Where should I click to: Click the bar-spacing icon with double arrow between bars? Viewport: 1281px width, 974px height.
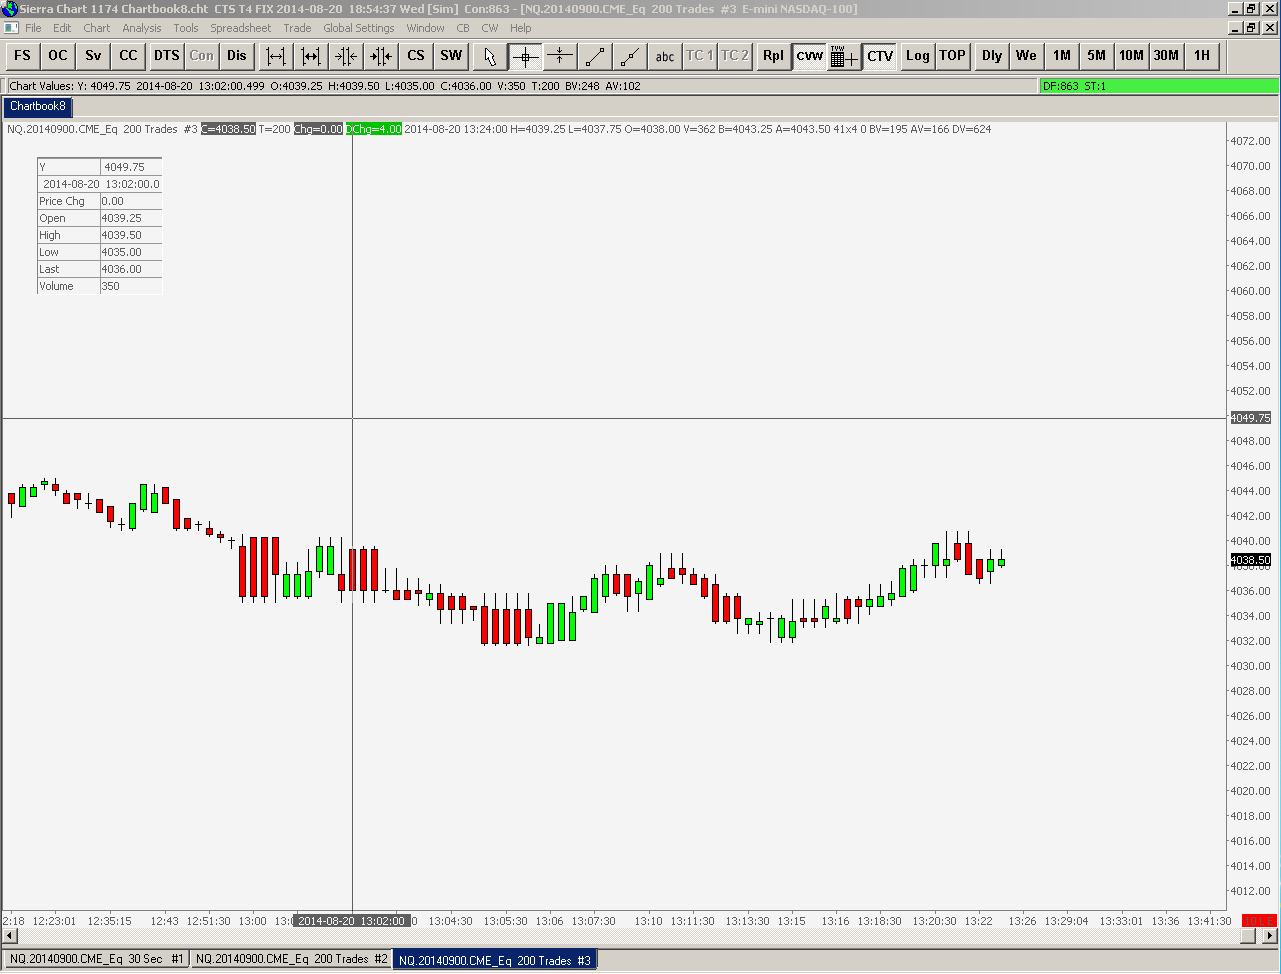[x=311, y=56]
